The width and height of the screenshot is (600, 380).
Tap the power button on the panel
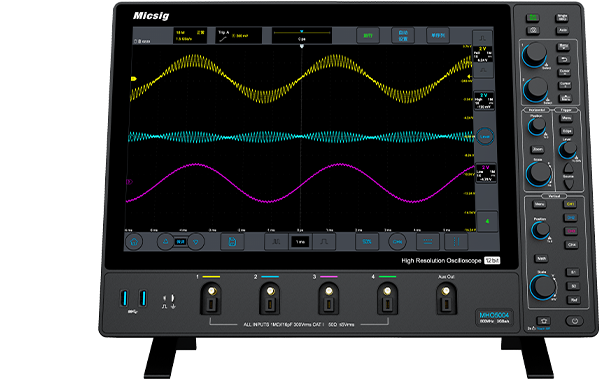tap(574, 321)
